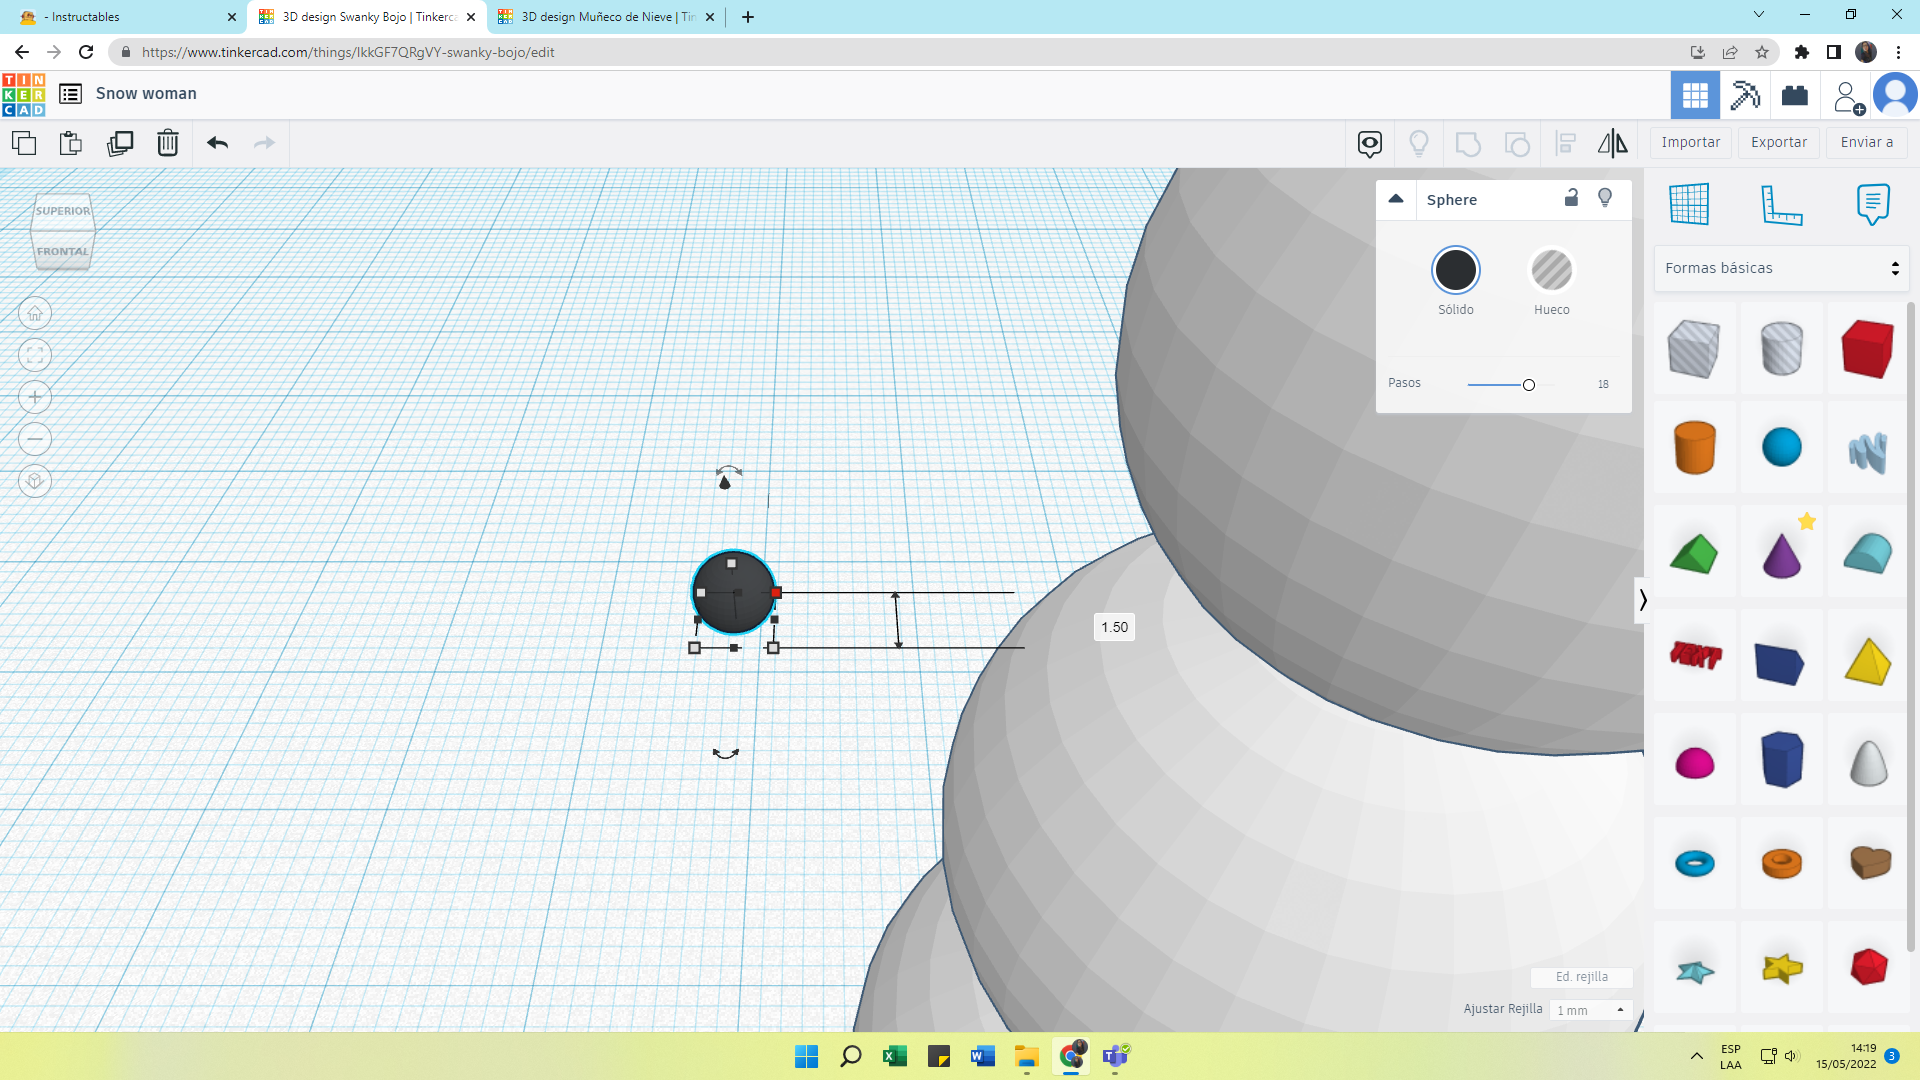
Task: Add the orange Cylinder shape
Action: (x=1694, y=447)
